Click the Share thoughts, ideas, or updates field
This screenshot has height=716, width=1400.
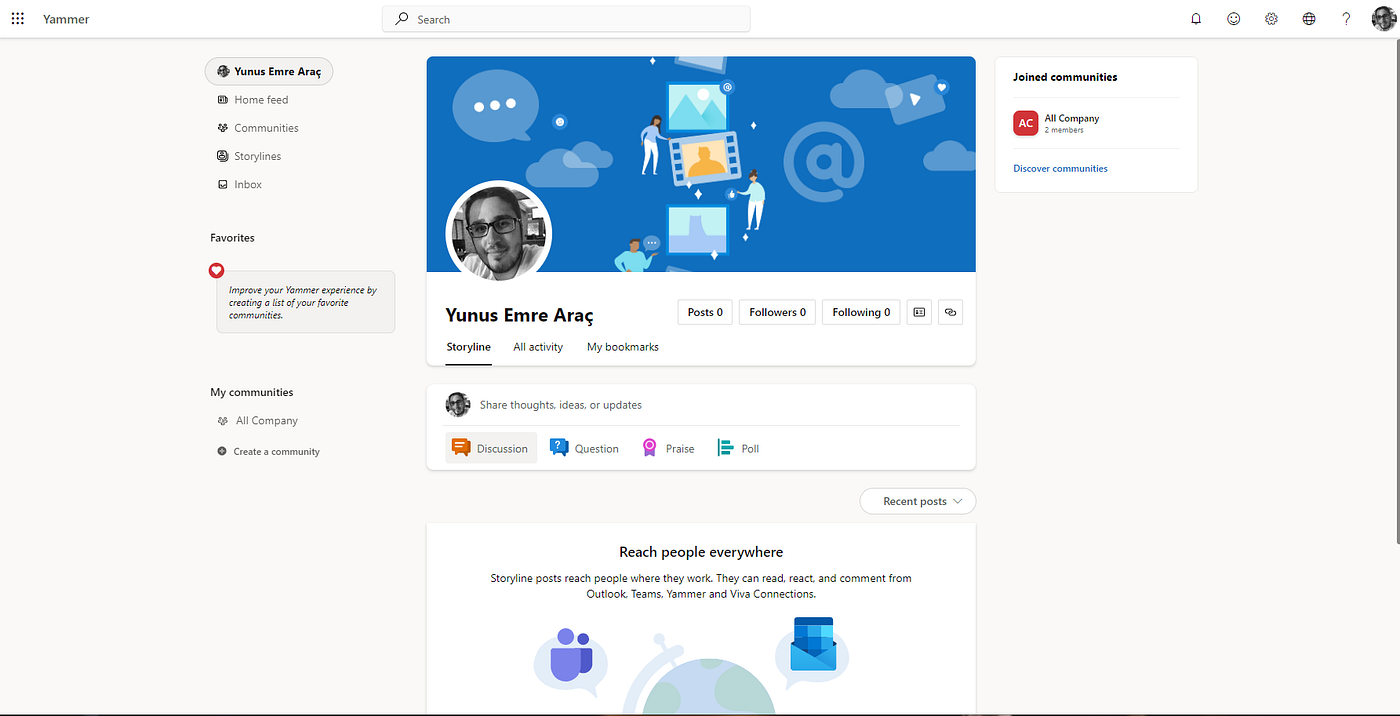click(561, 405)
